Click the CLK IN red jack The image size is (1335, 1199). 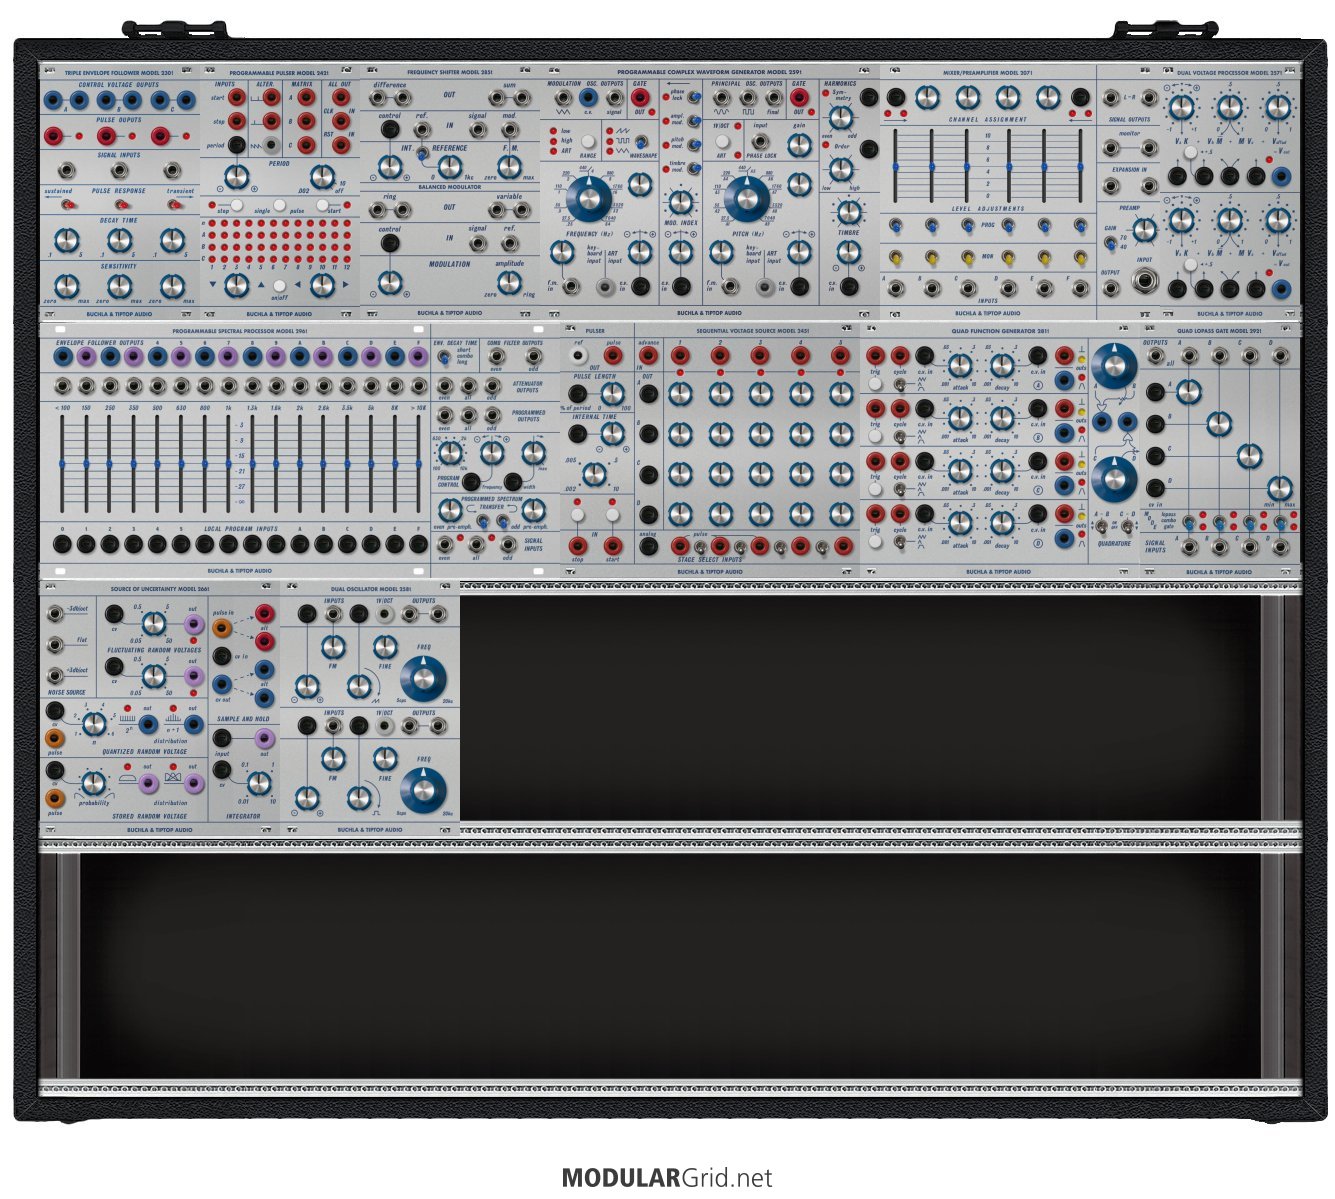(x=341, y=121)
